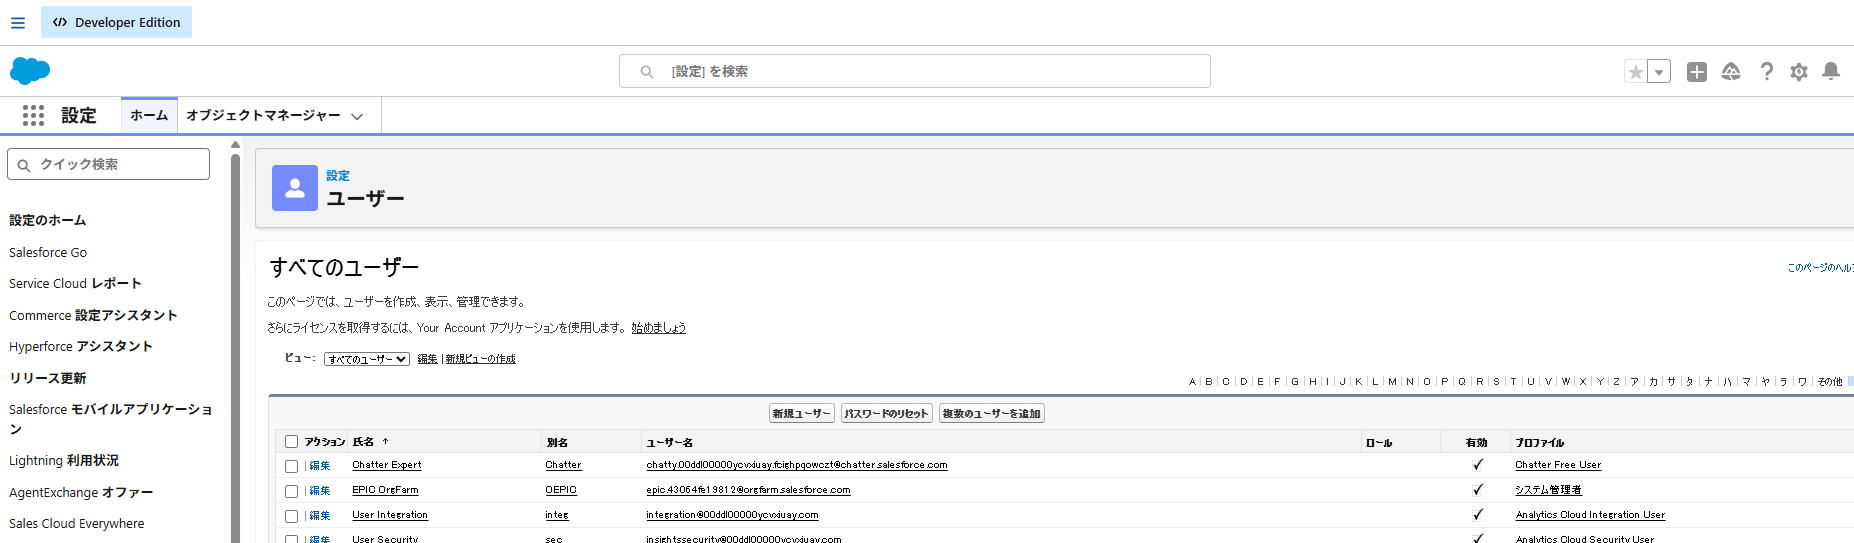Open Commerce 設定アシスタント in the sidebar

[93, 315]
